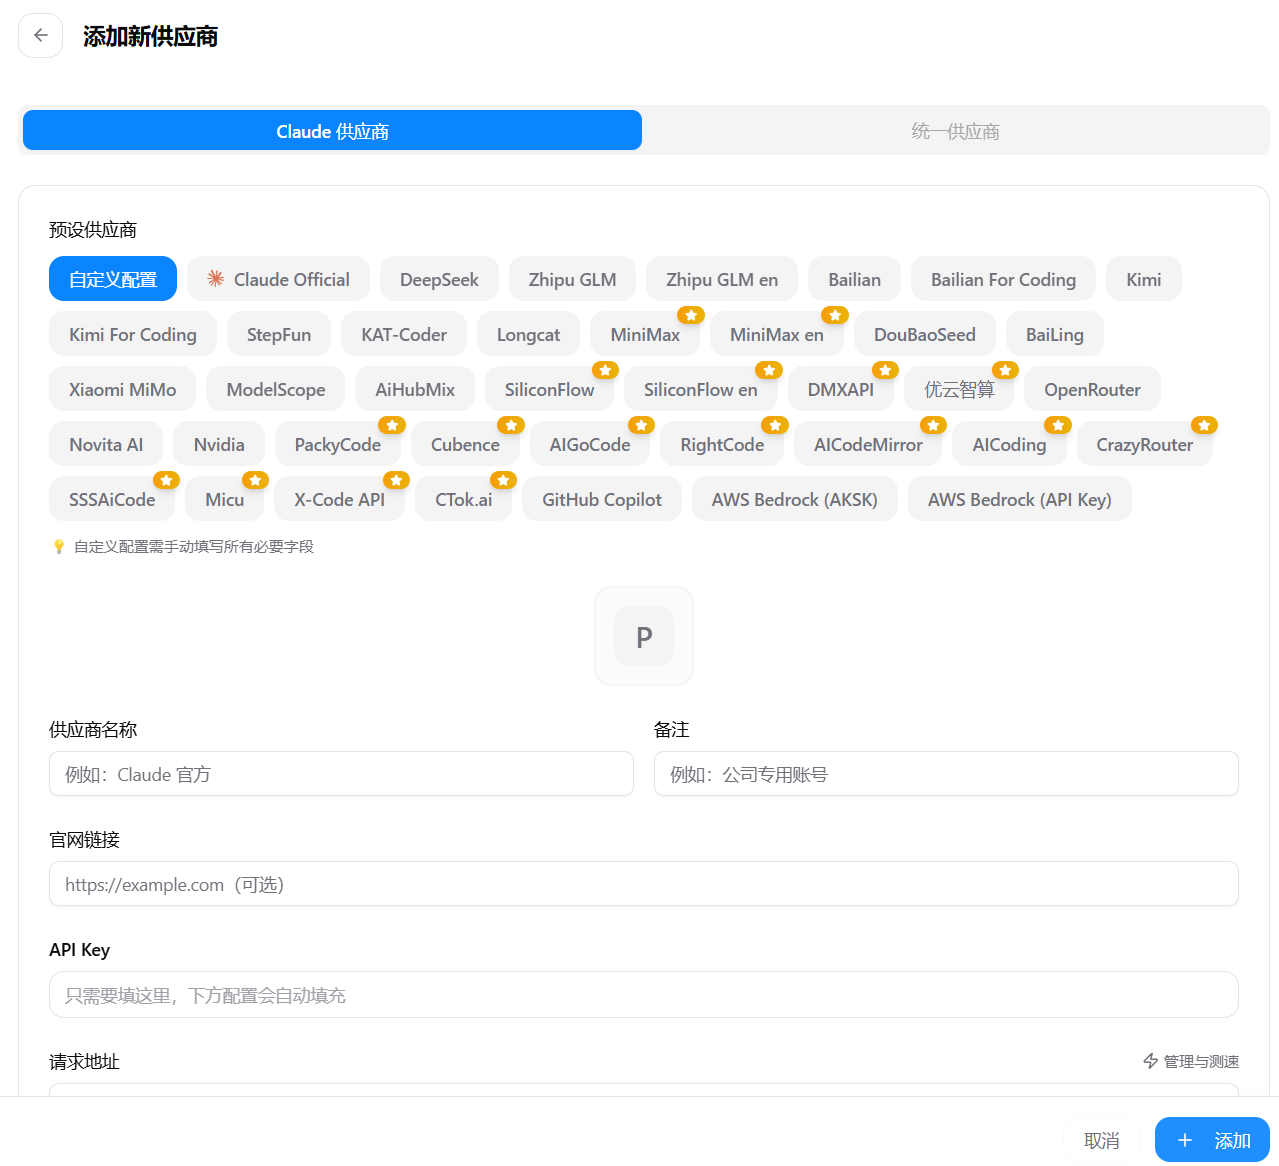Click the Cancel button
Image resolution: width=1279 pixels, height=1166 pixels.
tap(1101, 1140)
